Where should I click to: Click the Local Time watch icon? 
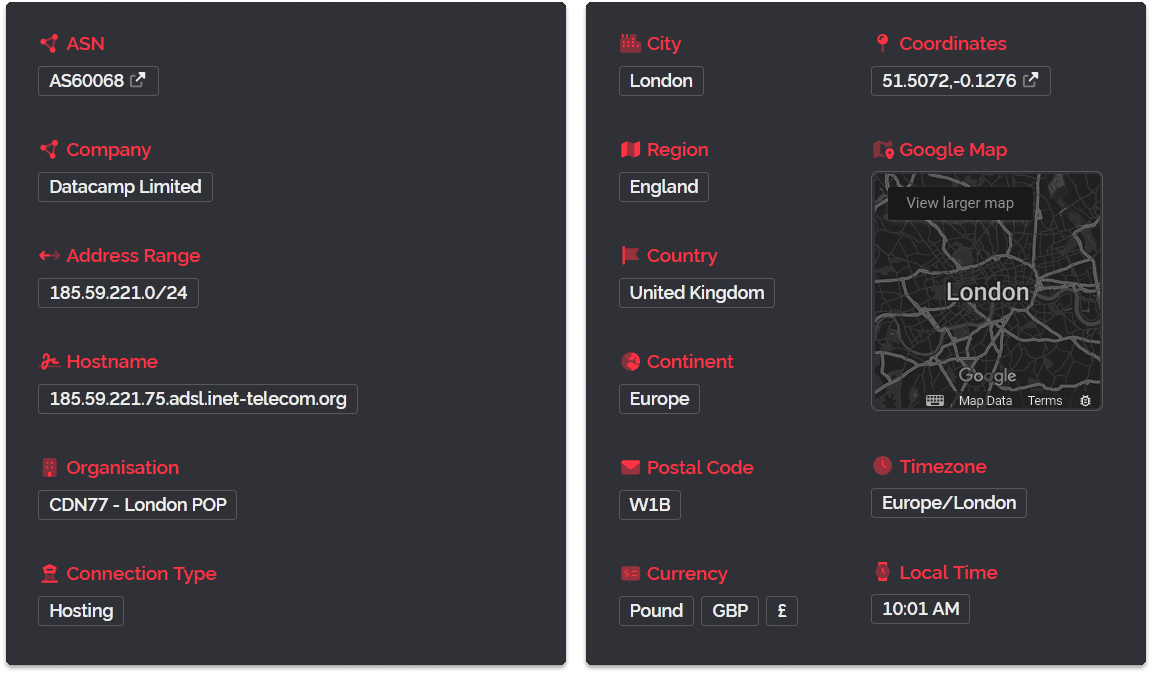(x=882, y=572)
